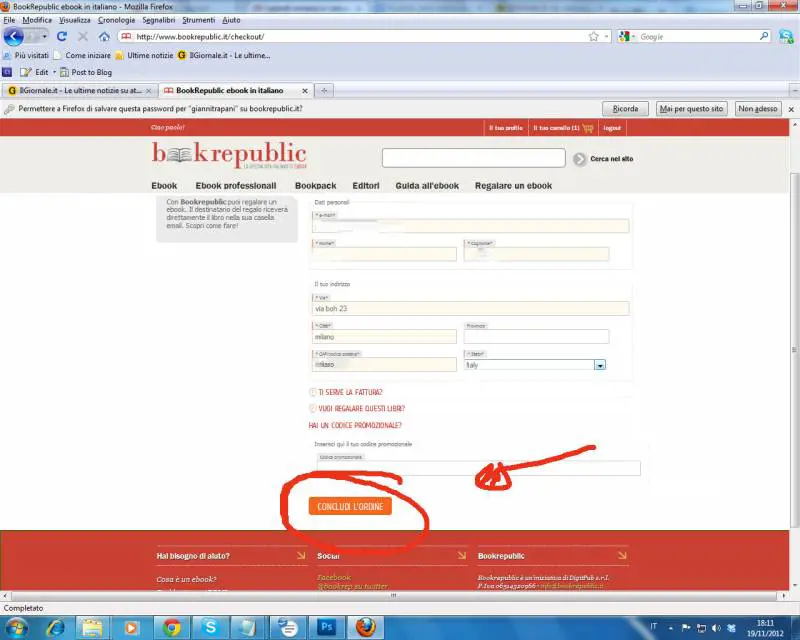Click Hai un codice promozionale link
Image resolution: width=800 pixels, height=640 pixels.
click(355, 425)
